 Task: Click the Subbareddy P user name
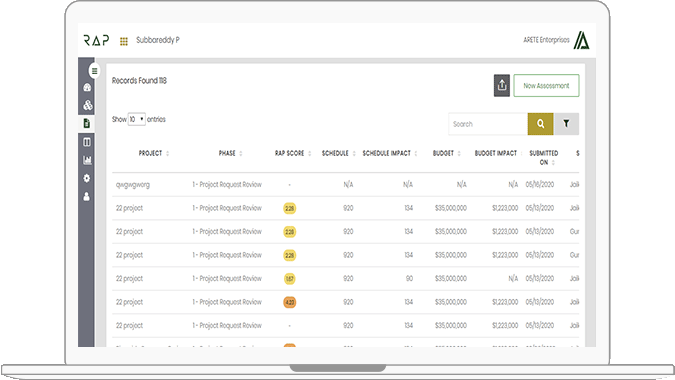point(158,40)
